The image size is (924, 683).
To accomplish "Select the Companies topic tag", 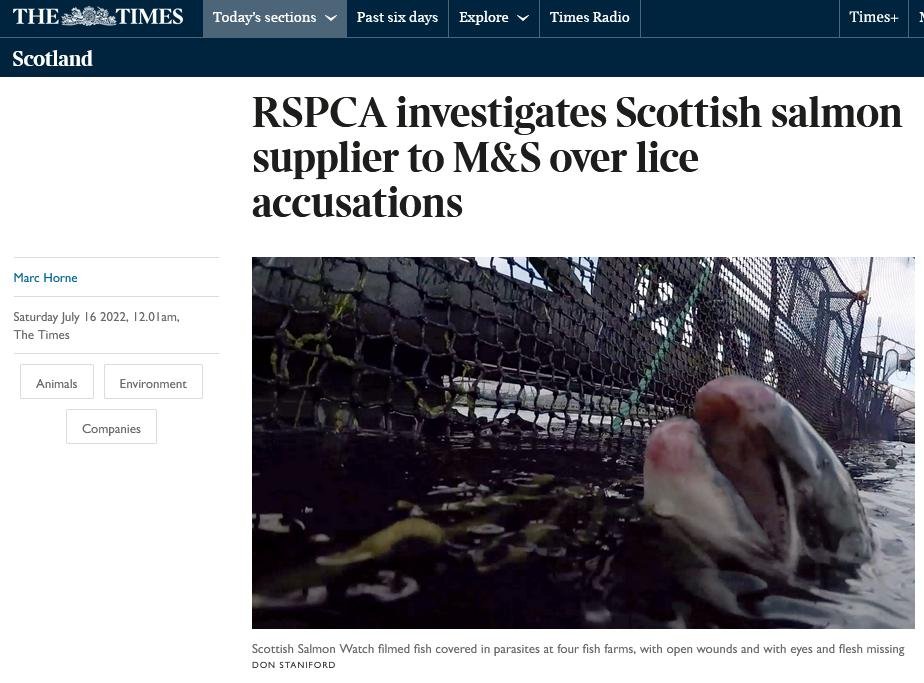I will (x=111, y=427).
